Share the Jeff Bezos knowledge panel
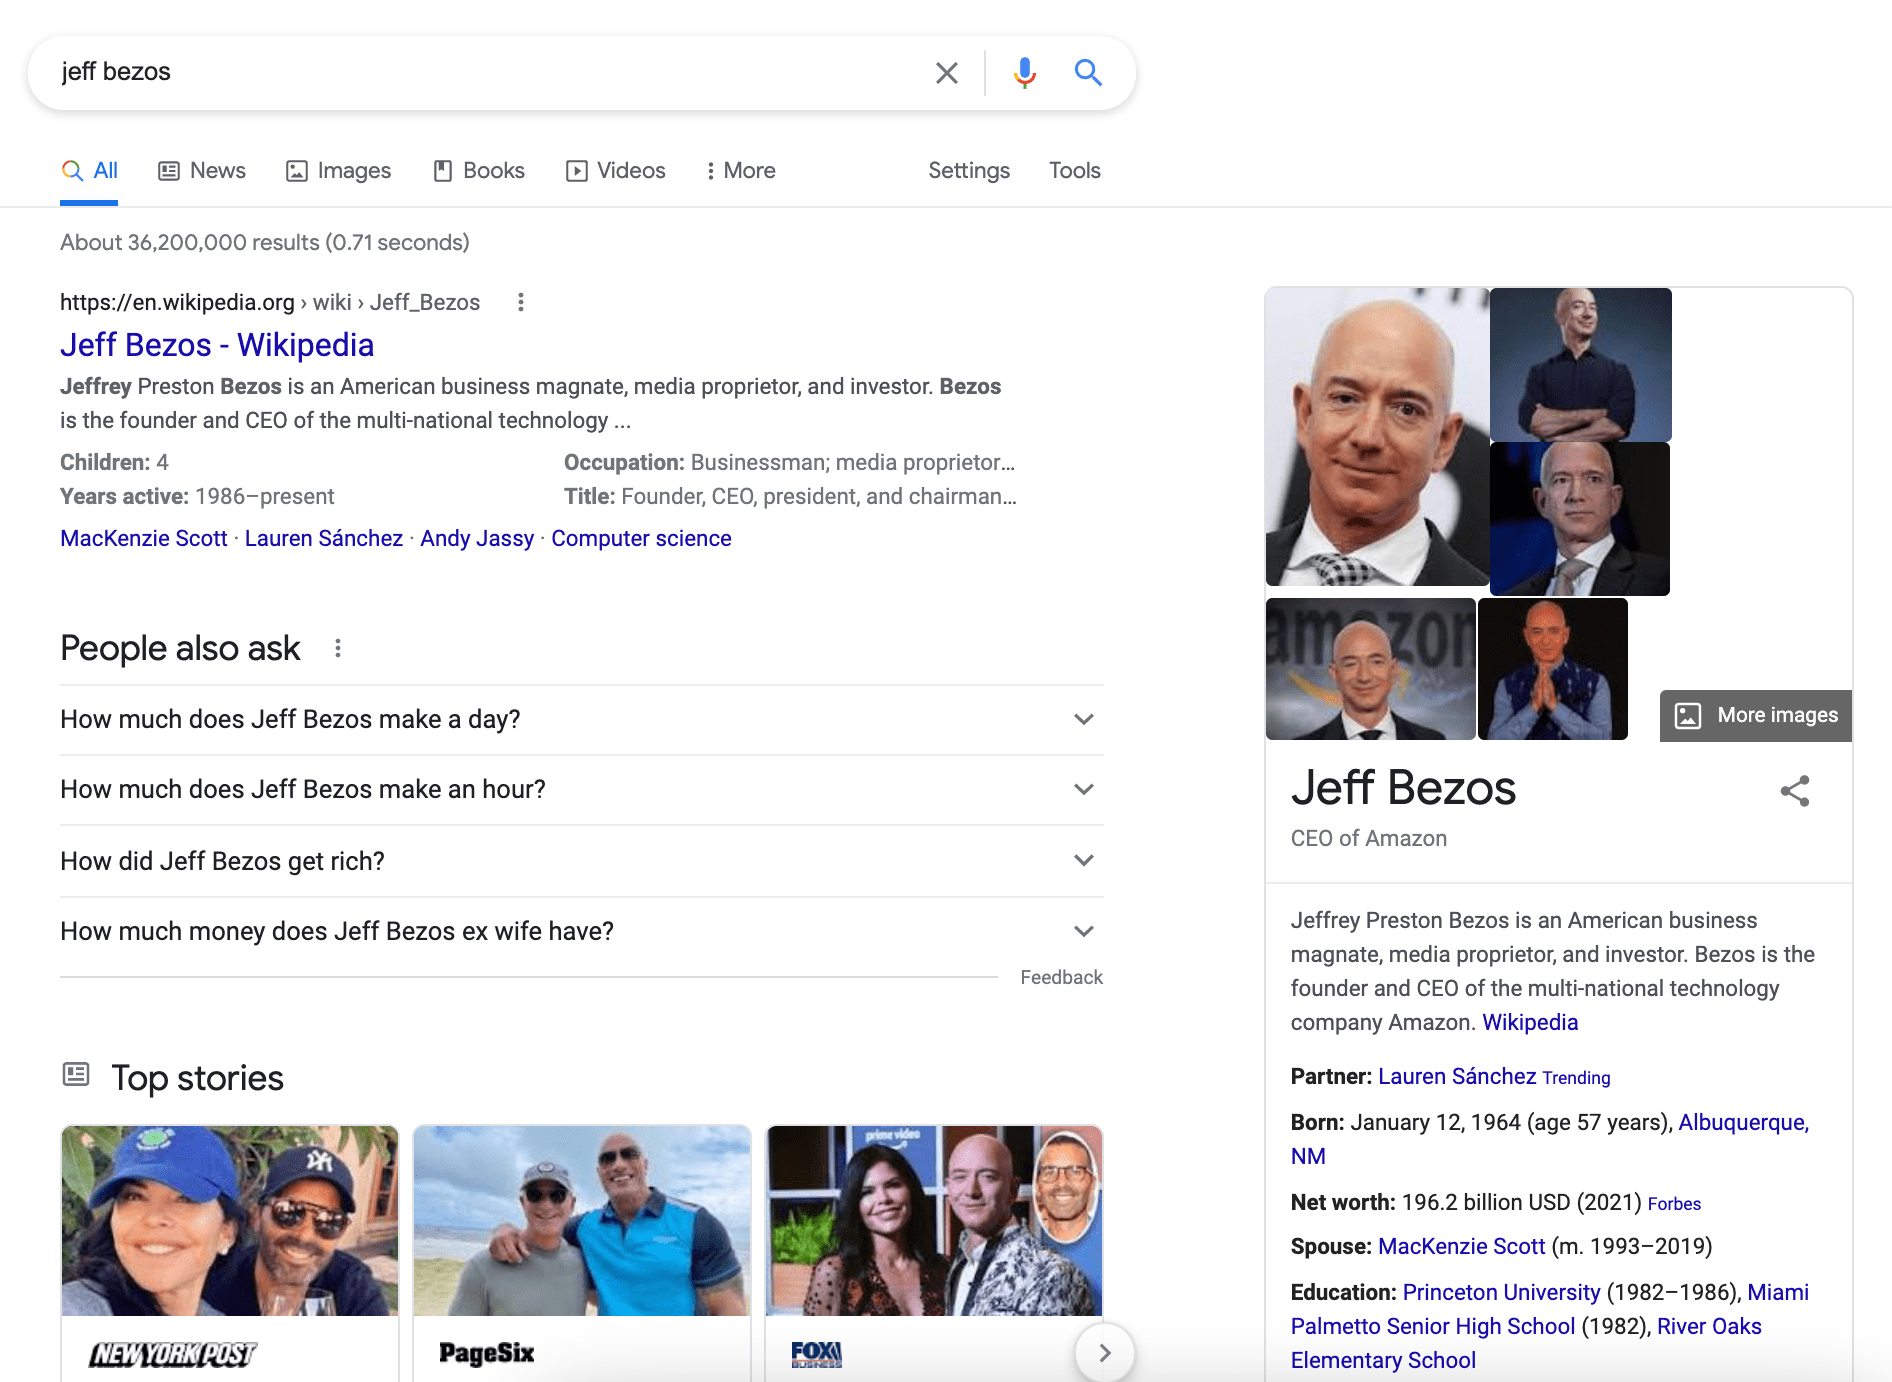This screenshot has width=1892, height=1382. (x=1795, y=791)
